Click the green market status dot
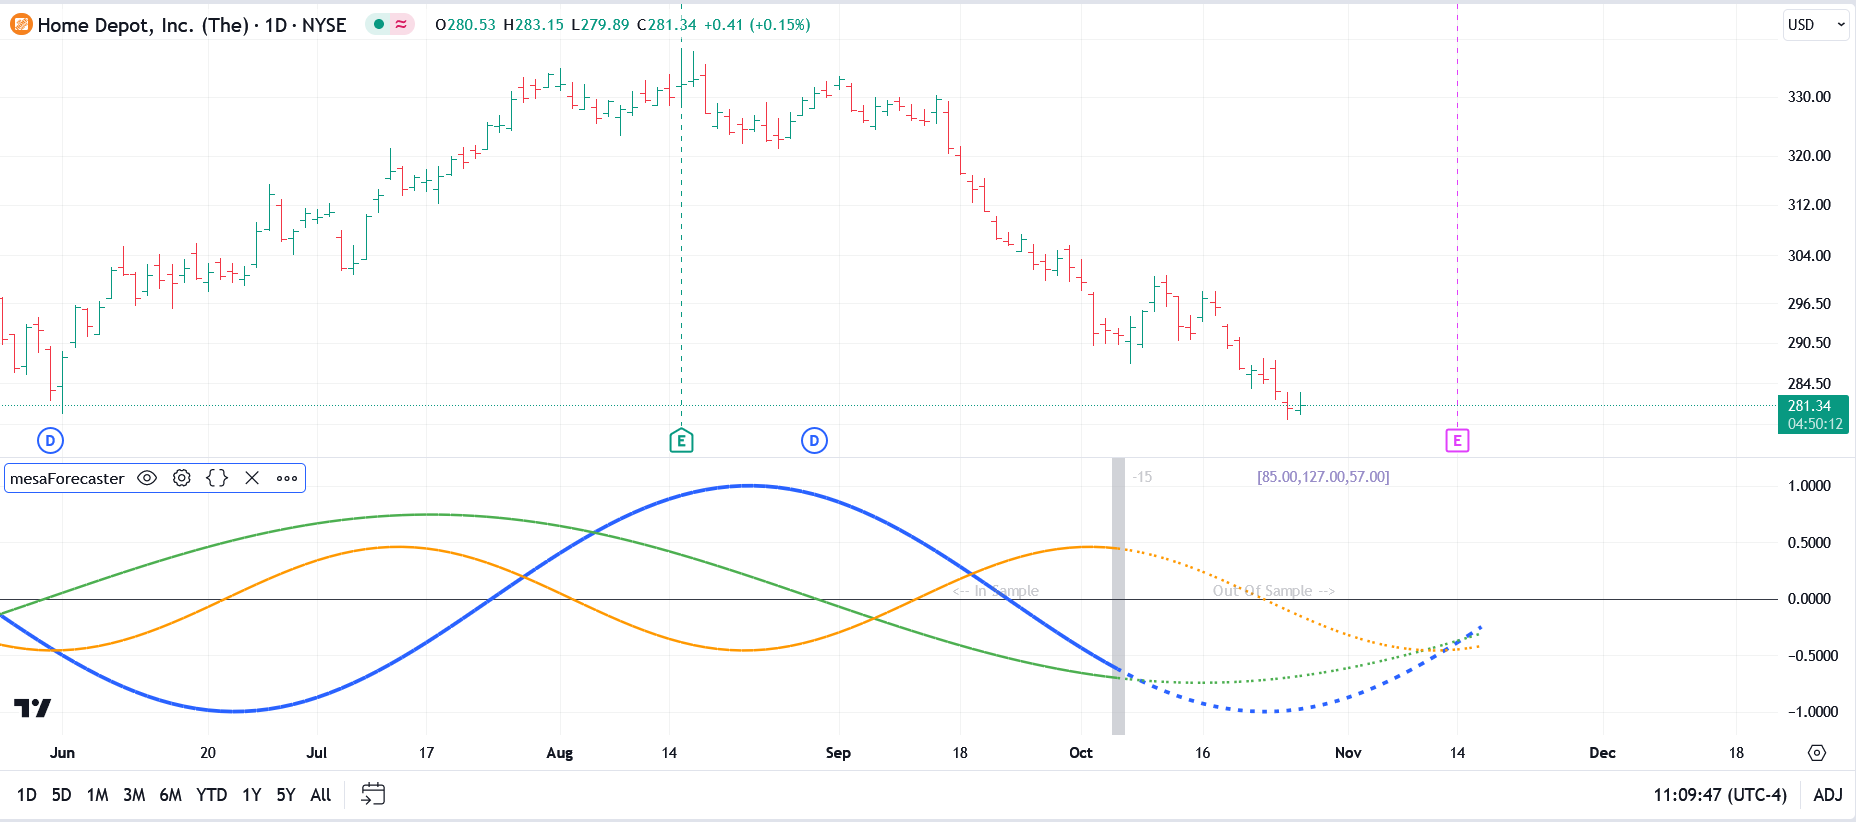Image resolution: width=1856 pixels, height=822 pixels. [379, 24]
